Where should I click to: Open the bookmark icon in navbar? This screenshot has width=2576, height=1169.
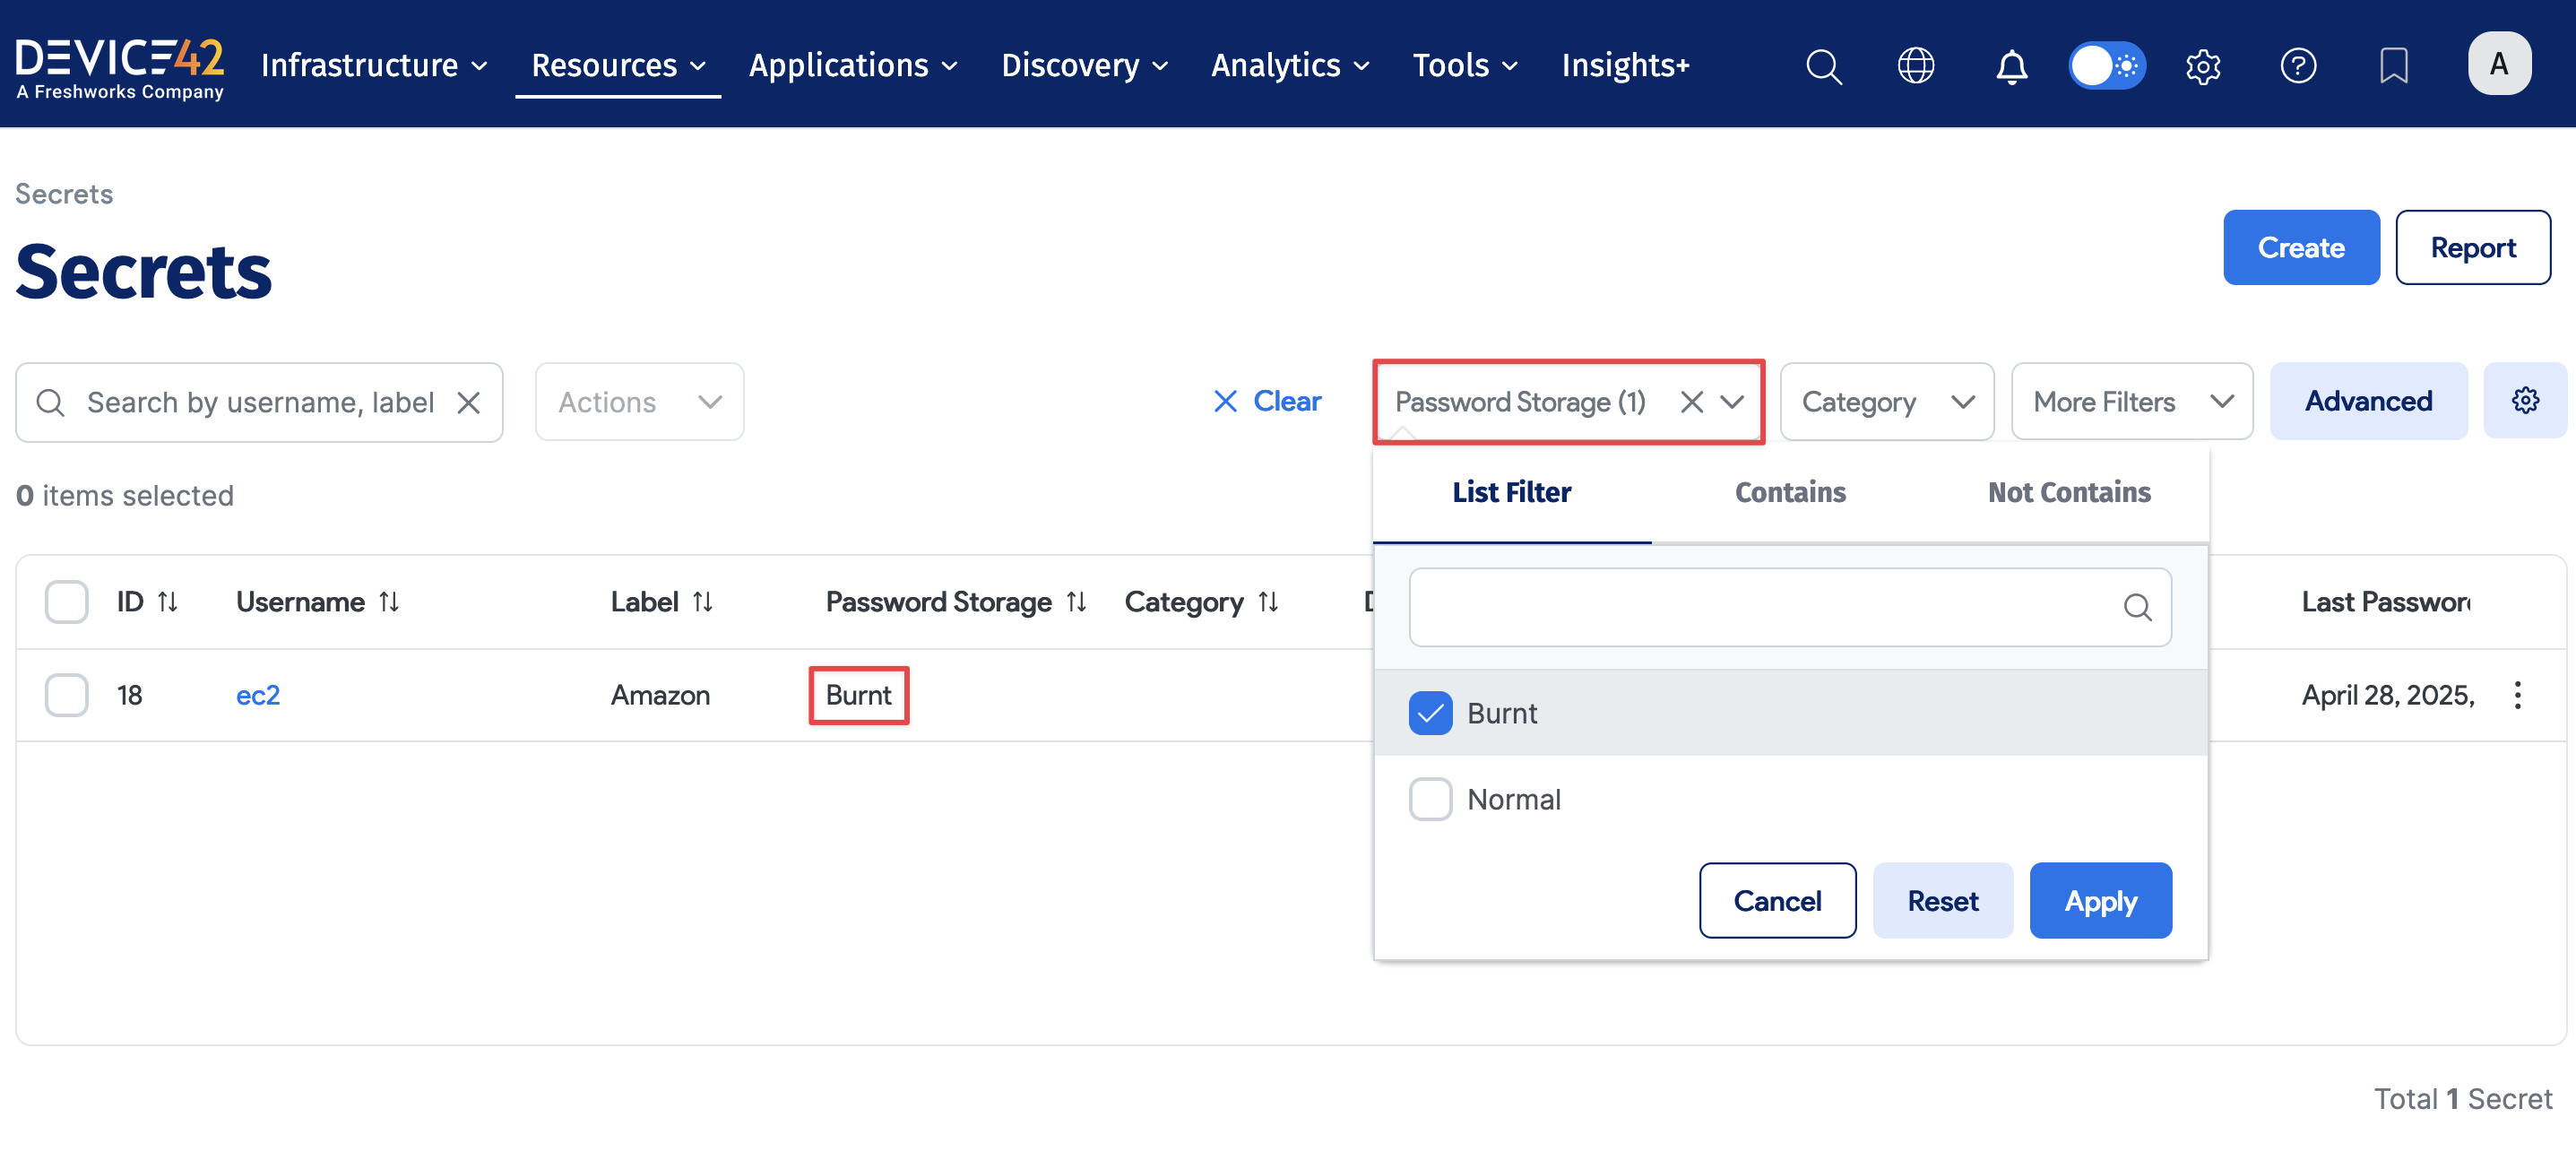2393,66
